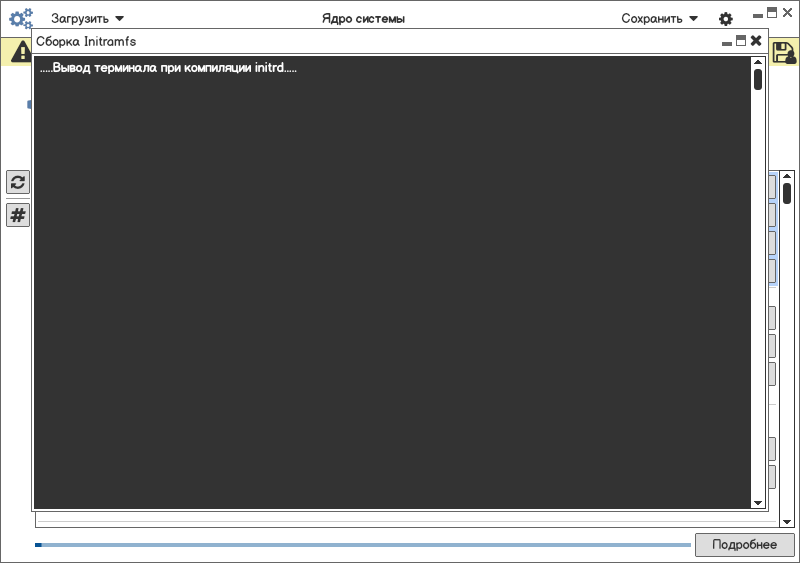The height and width of the screenshot is (563, 800).
Task: Click the main window scrollbar up arrow
Action: pyautogui.click(x=787, y=177)
